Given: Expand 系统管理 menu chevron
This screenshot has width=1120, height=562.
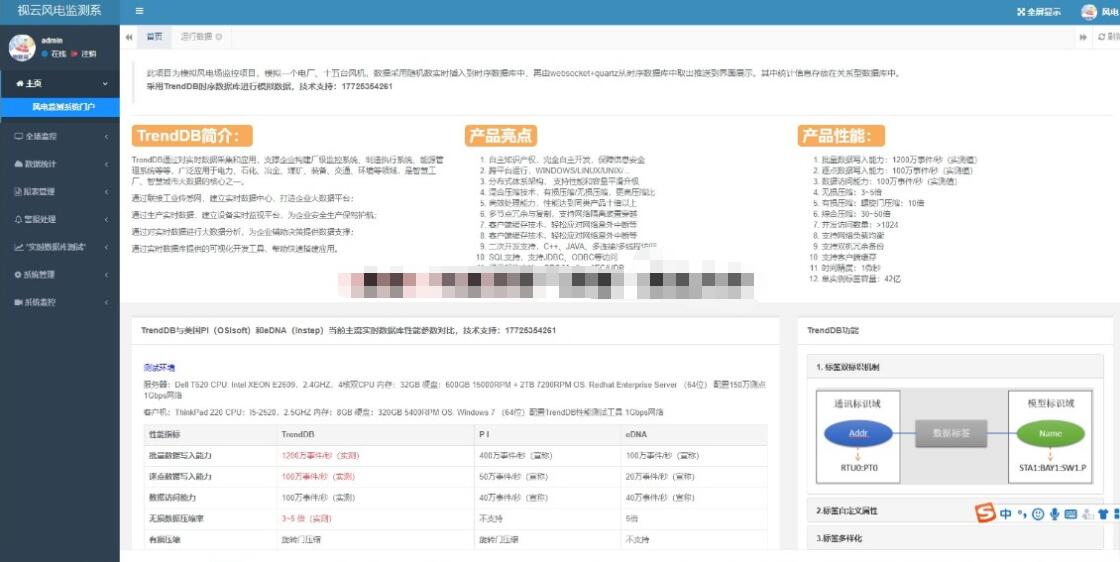Looking at the screenshot, I should 106,274.
